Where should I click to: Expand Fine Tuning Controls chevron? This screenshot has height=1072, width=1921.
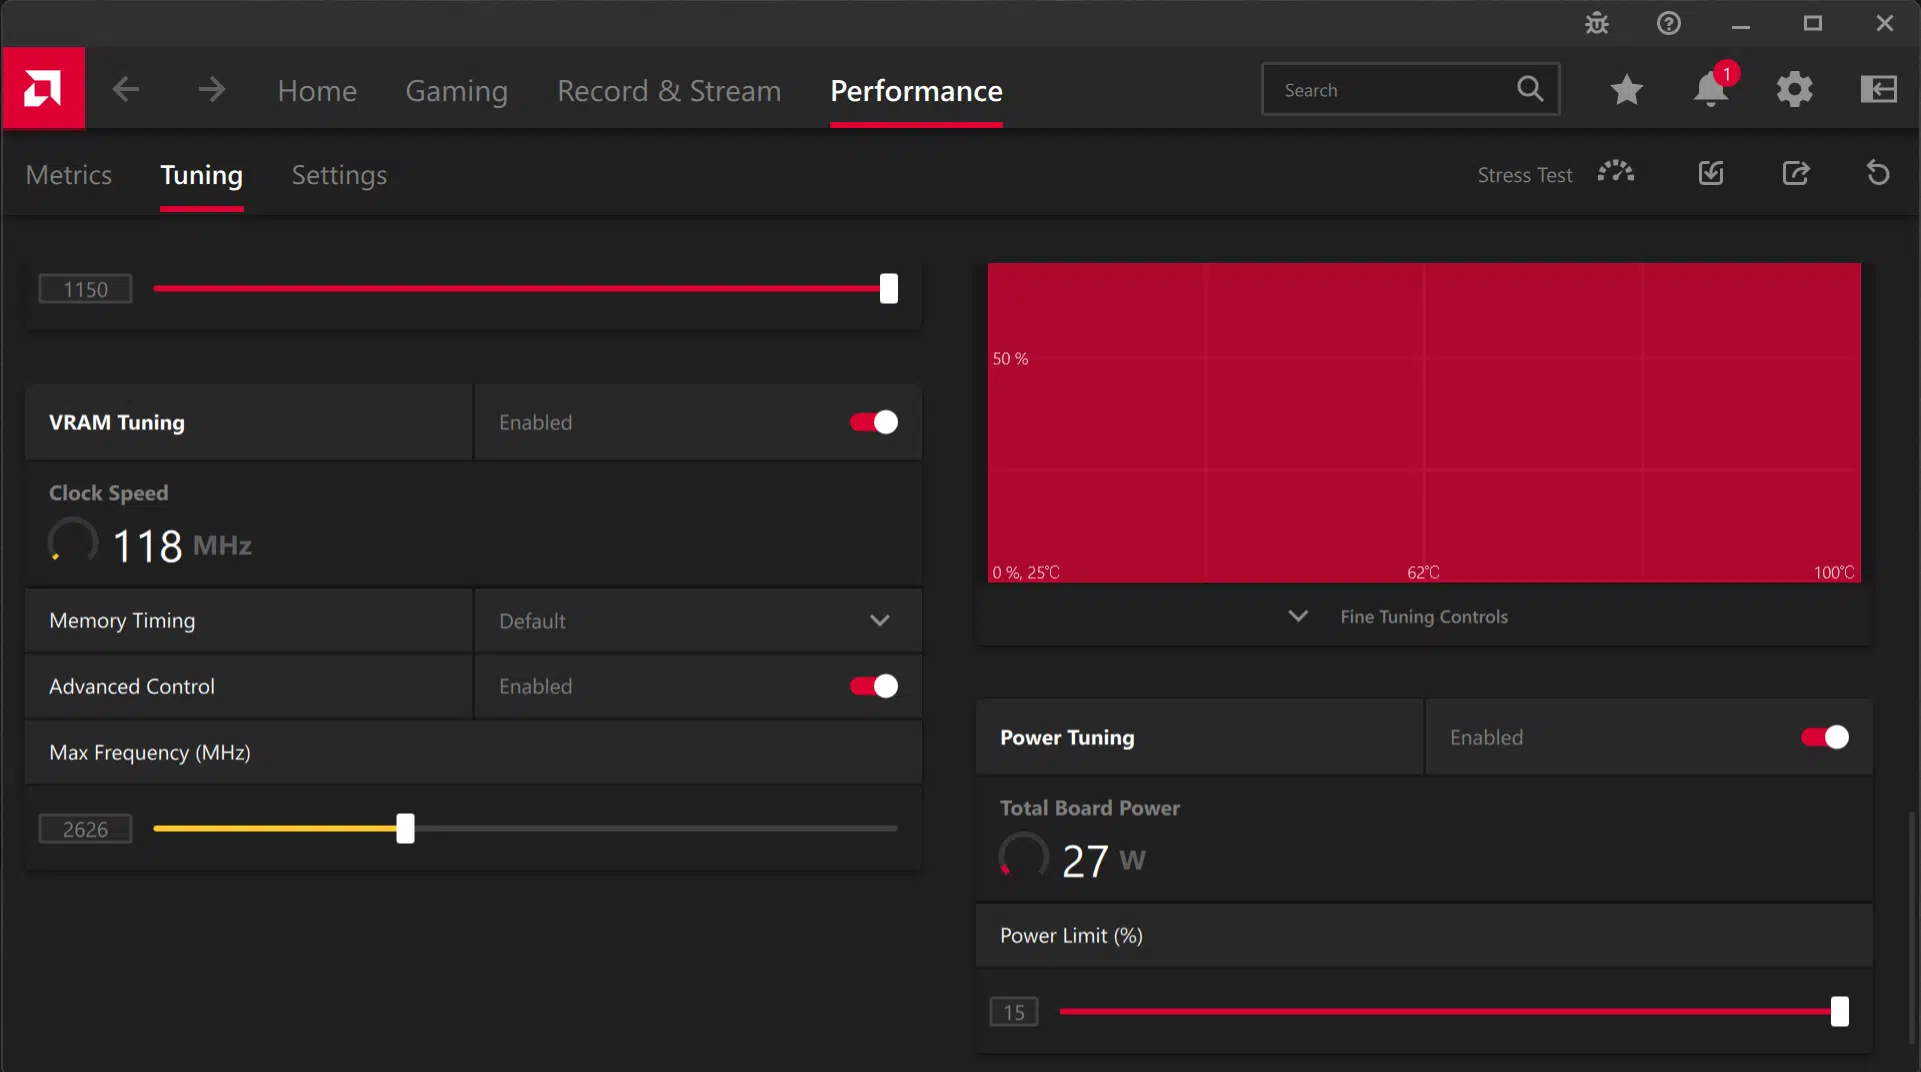click(x=1298, y=616)
